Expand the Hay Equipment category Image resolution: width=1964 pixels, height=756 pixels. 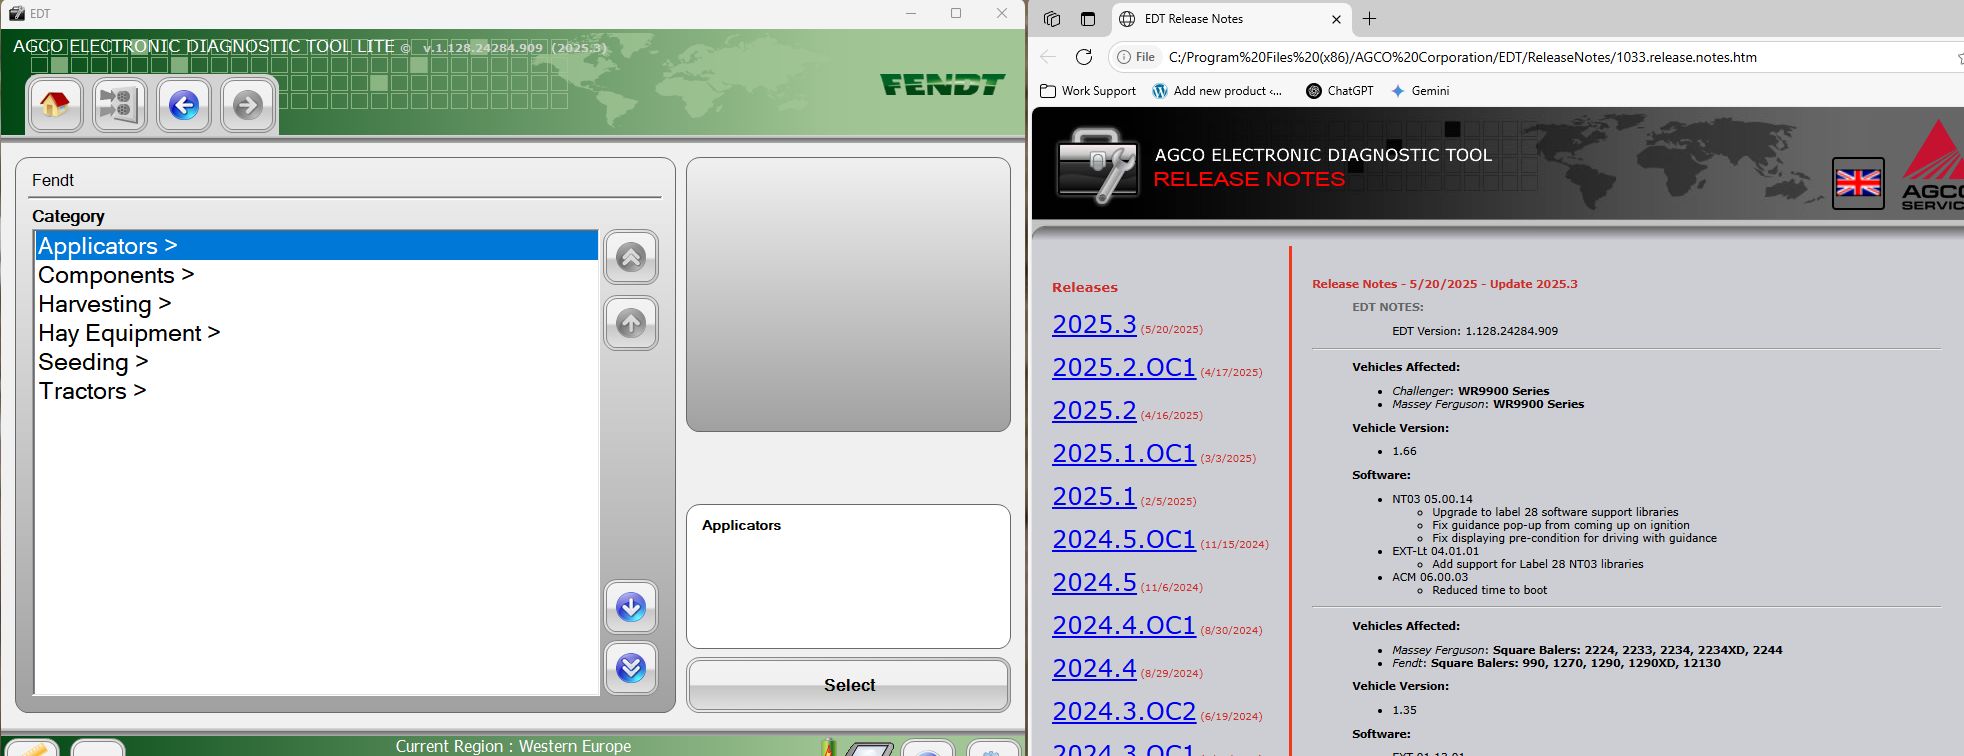pos(316,333)
